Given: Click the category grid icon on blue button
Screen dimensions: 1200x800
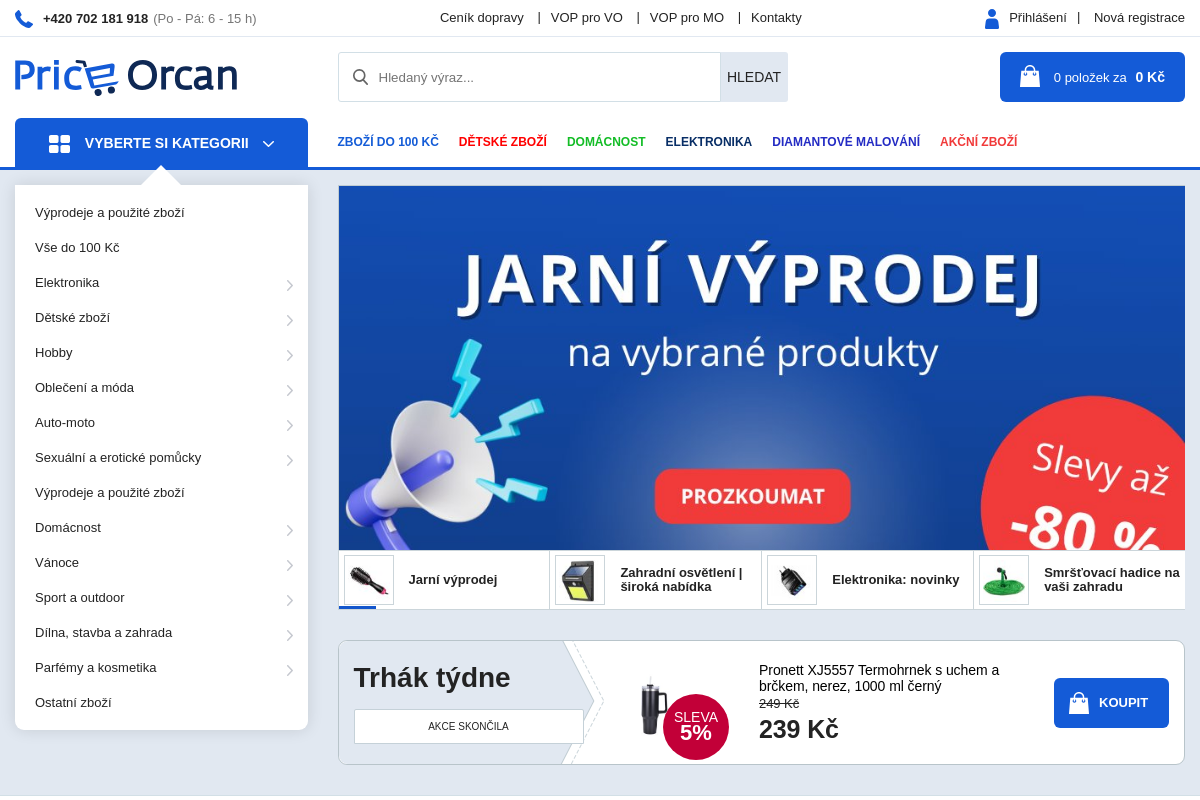Looking at the screenshot, I should pos(59,143).
